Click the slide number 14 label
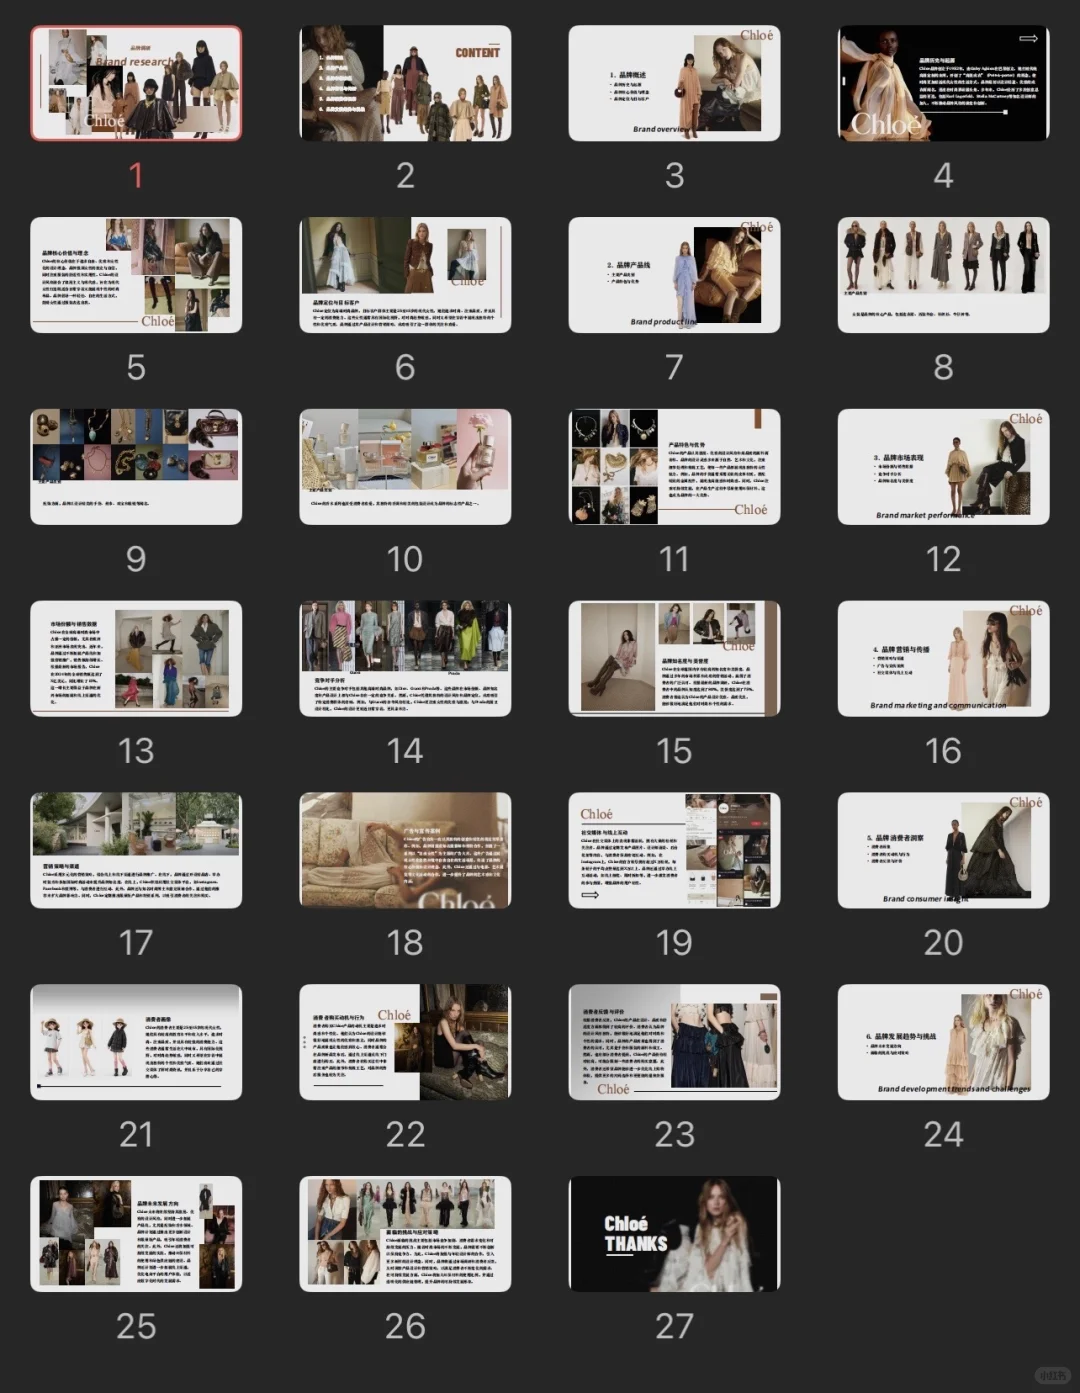1080x1393 pixels. [405, 751]
